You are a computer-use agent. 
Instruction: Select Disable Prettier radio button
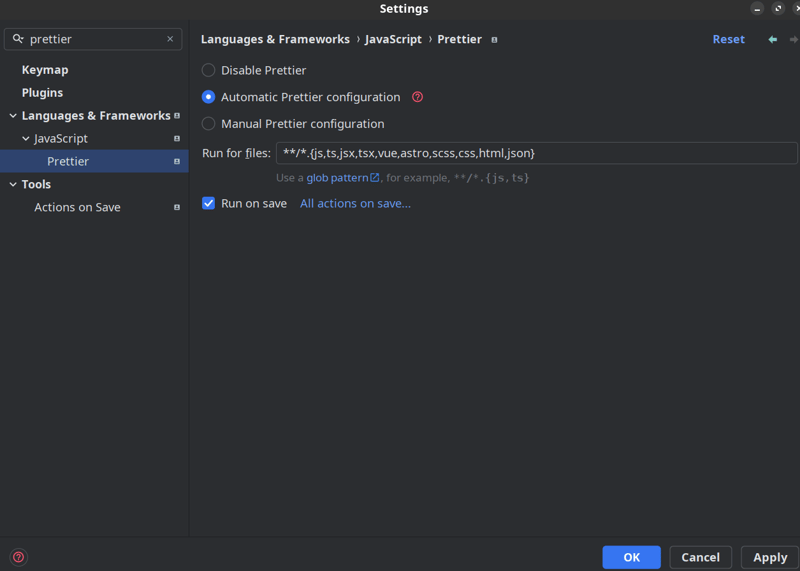click(x=208, y=70)
